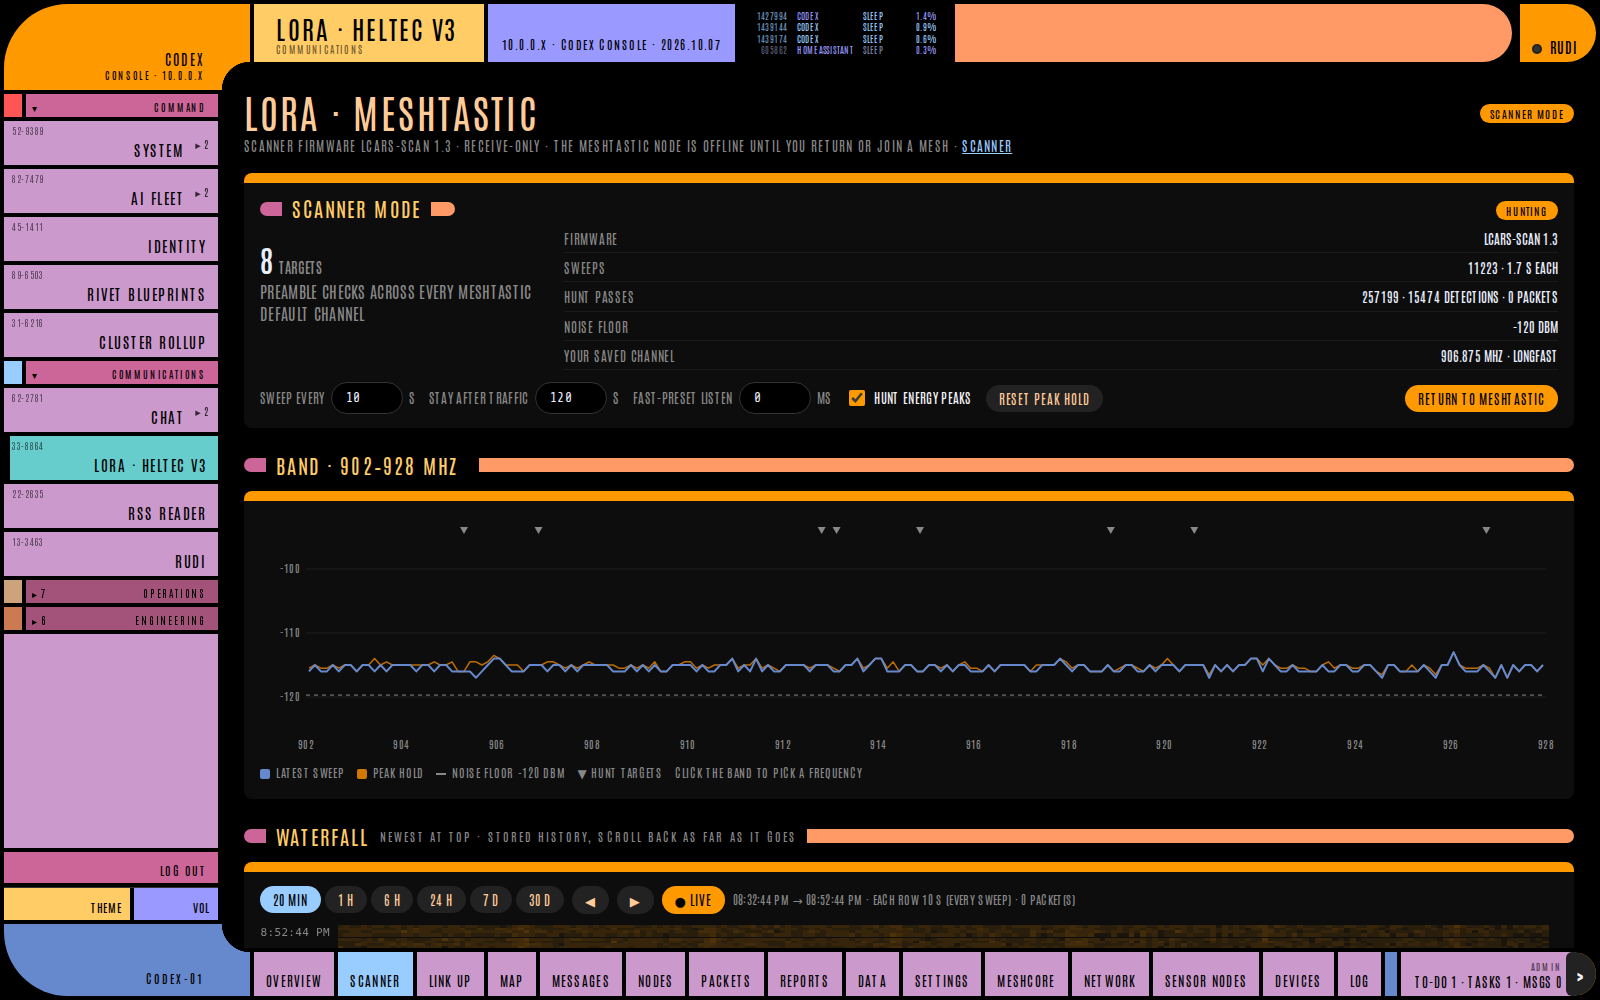1600x1000 pixels.
Task: Expand the AI Fleet submenu arrow
Action: pyautogui.click(x=202, y=194)
